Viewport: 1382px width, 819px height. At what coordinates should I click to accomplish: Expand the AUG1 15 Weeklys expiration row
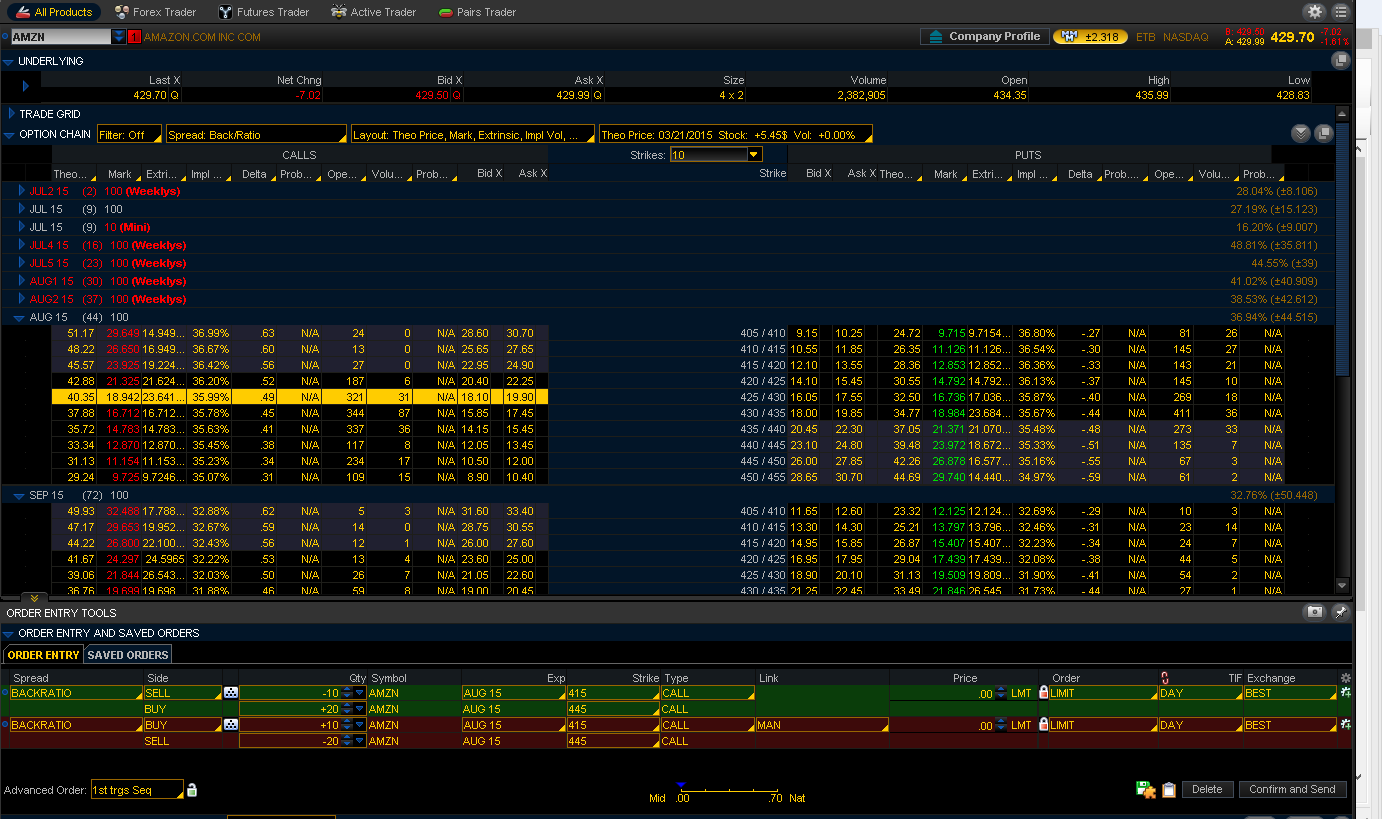[23, 281]
